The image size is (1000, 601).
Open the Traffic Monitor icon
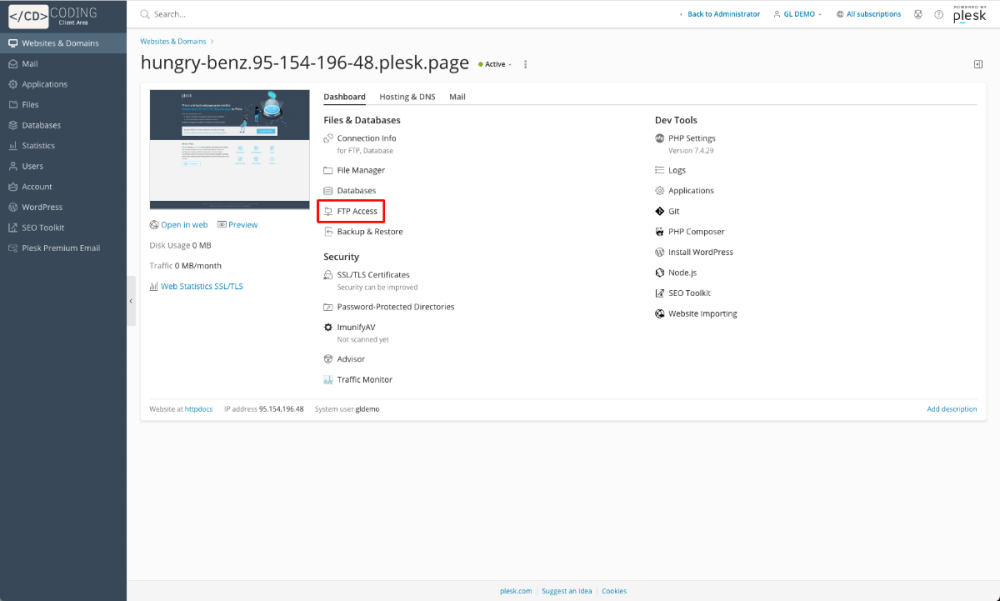(328, 380)
